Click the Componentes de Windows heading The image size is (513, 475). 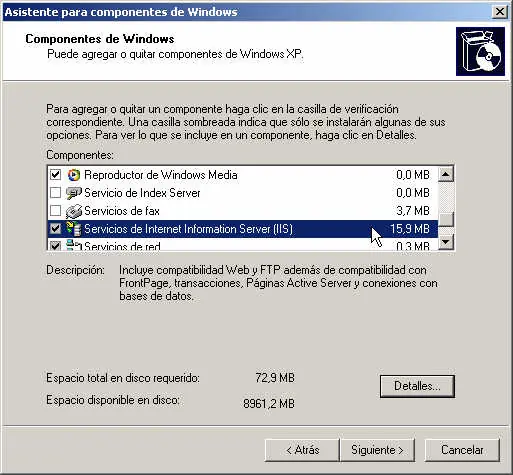(x=100, y=39)
